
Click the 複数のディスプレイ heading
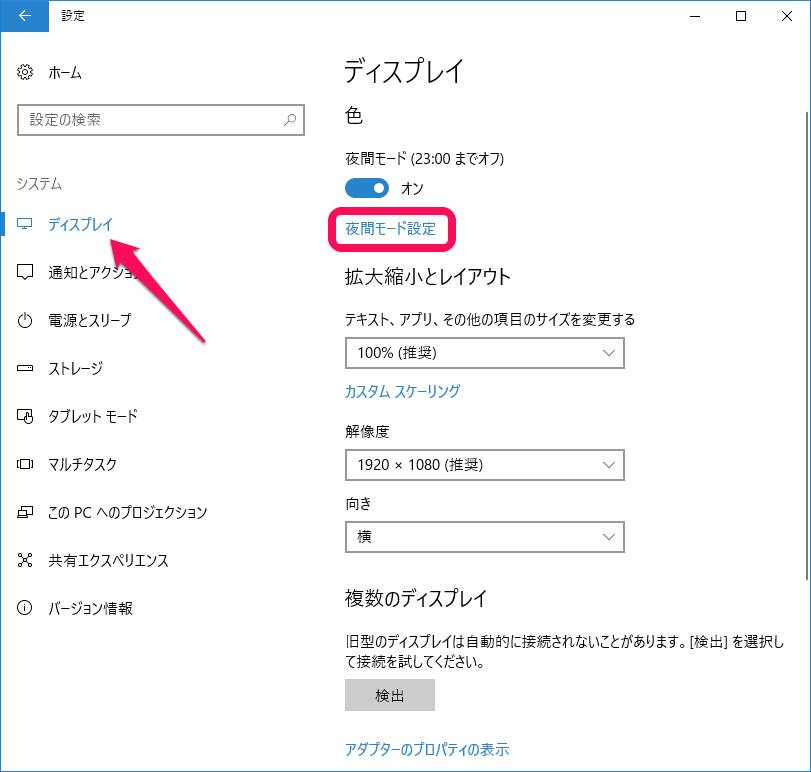416,598
